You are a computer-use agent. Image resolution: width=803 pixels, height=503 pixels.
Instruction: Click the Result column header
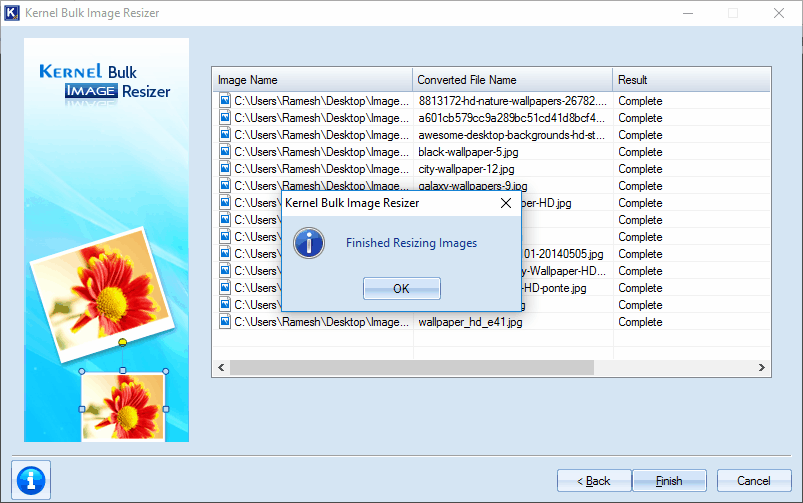pyautogui.click(x=691, y=80)
